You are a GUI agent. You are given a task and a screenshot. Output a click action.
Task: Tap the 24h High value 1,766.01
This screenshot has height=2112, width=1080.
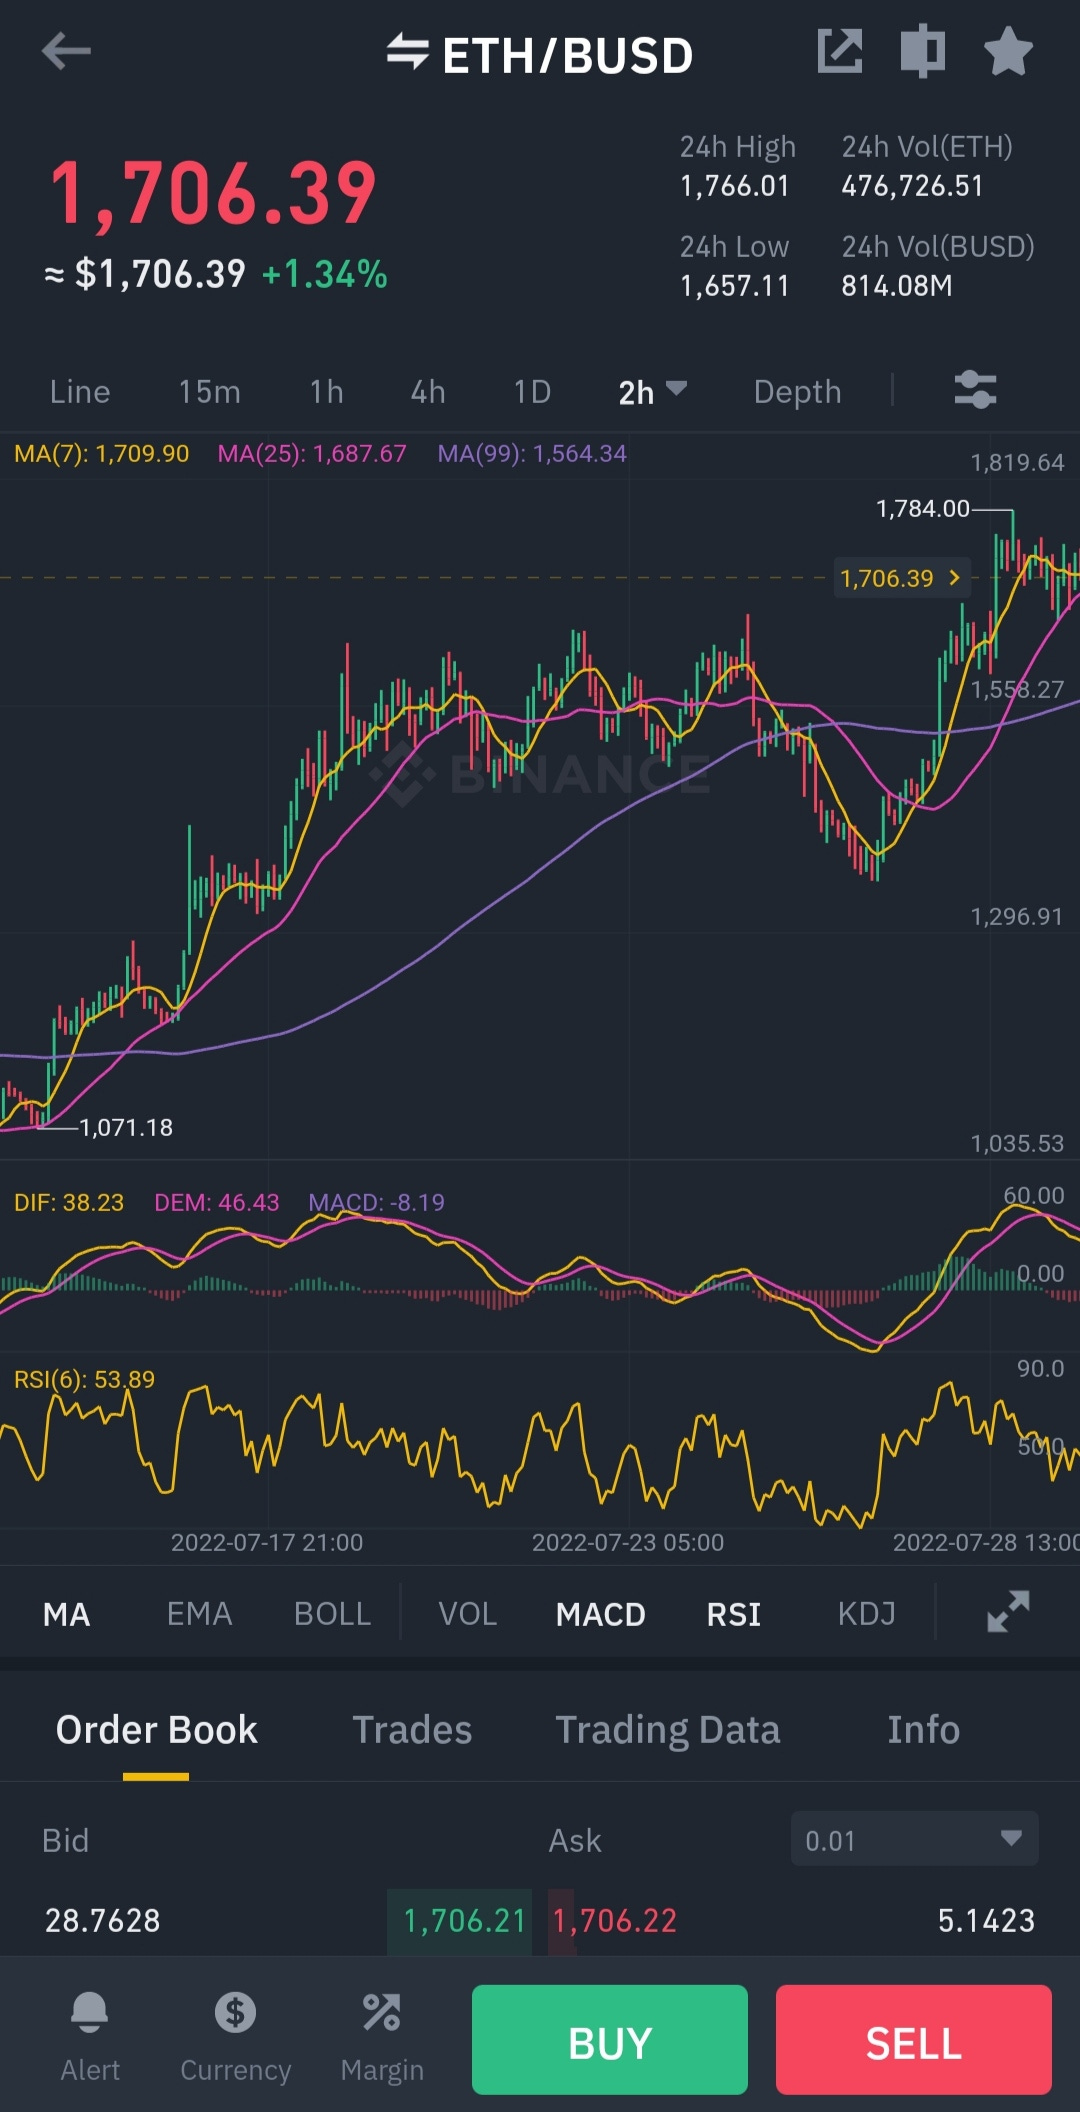735,186
